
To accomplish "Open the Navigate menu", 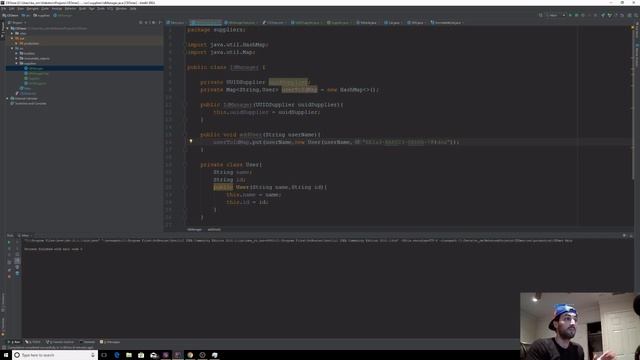I will coord(32,9).
